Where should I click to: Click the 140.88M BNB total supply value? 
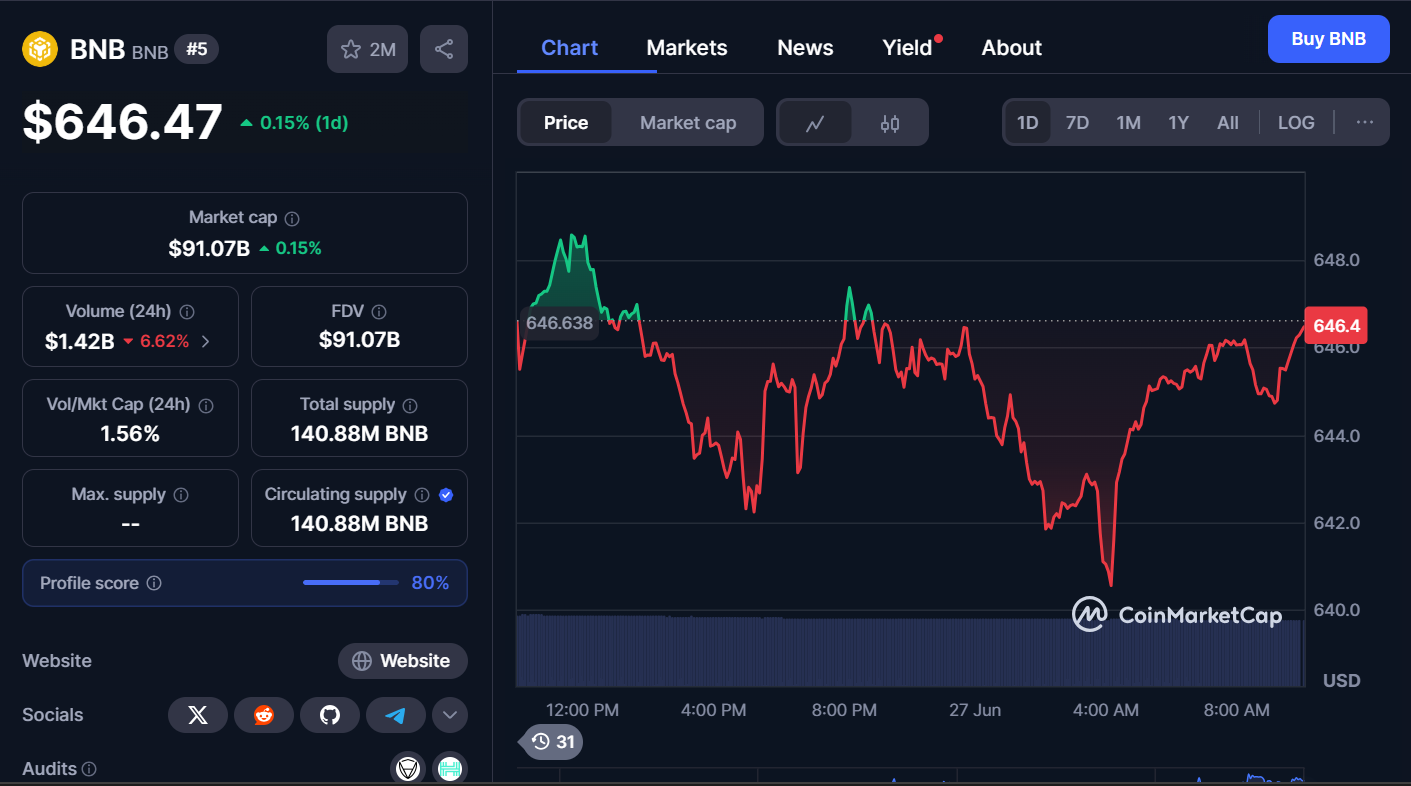pyautogui.click(x=359, y=434)
